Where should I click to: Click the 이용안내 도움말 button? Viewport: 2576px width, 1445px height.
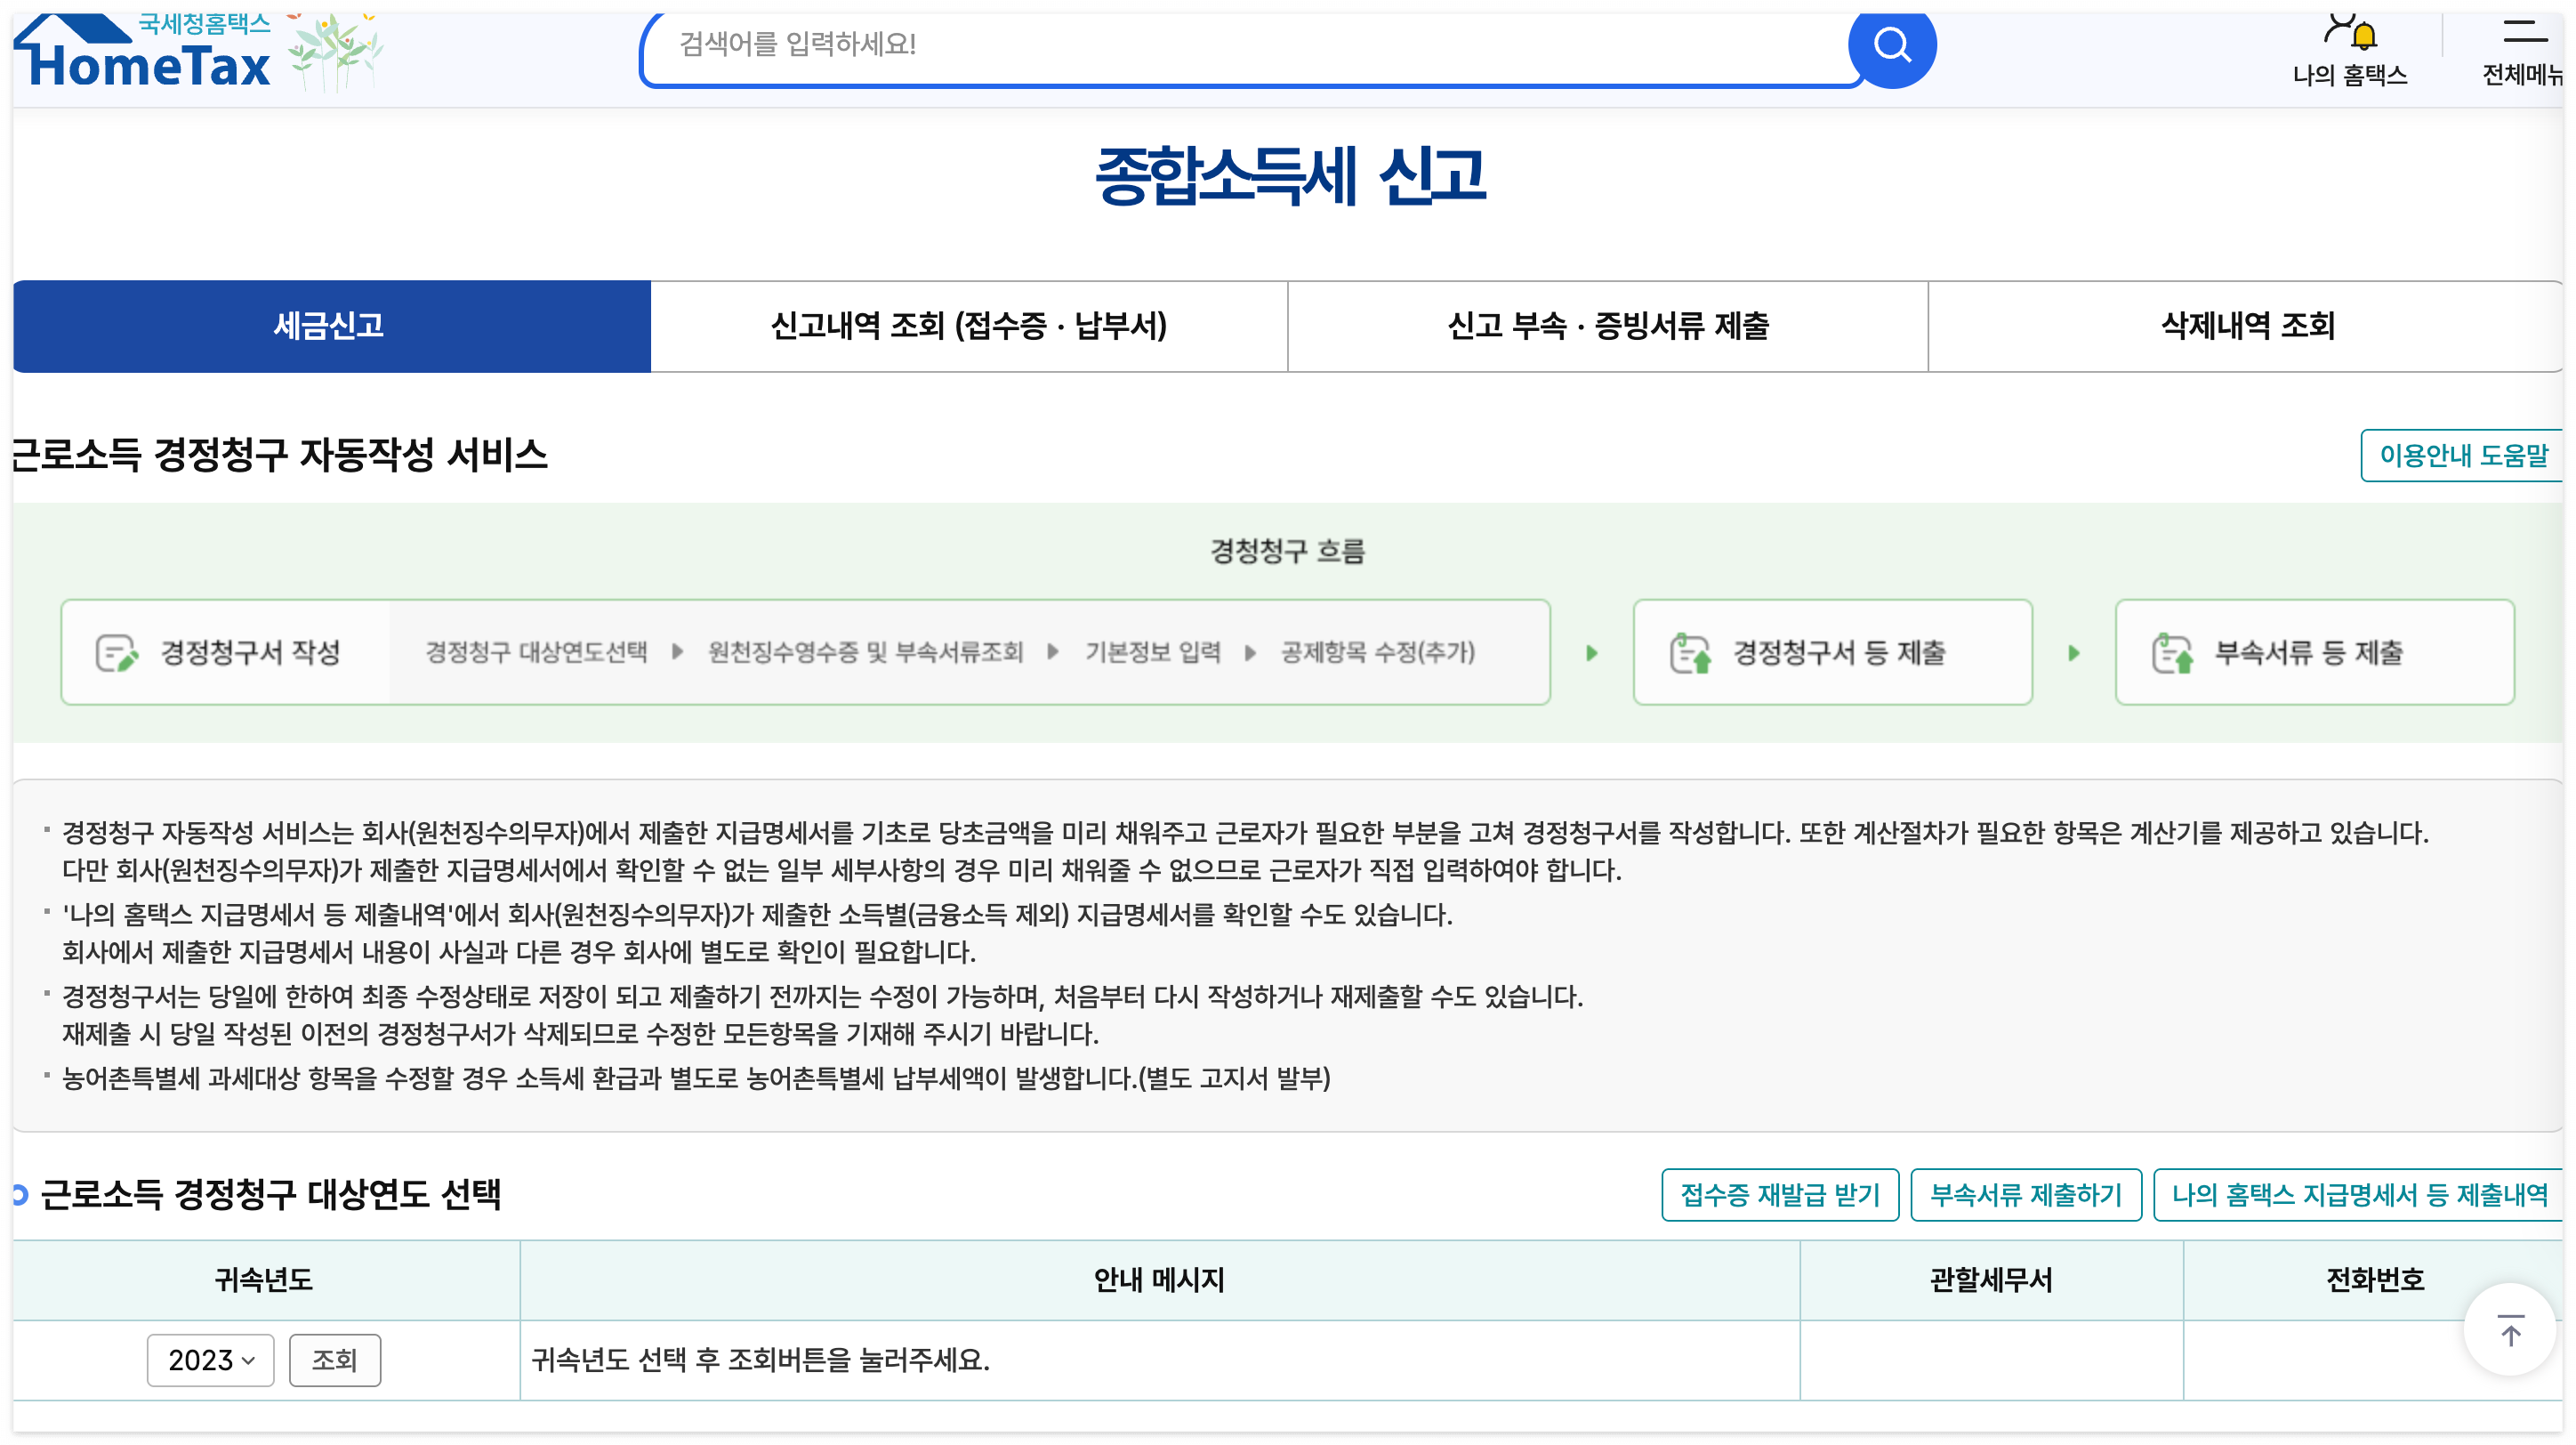pos(2462,456)
